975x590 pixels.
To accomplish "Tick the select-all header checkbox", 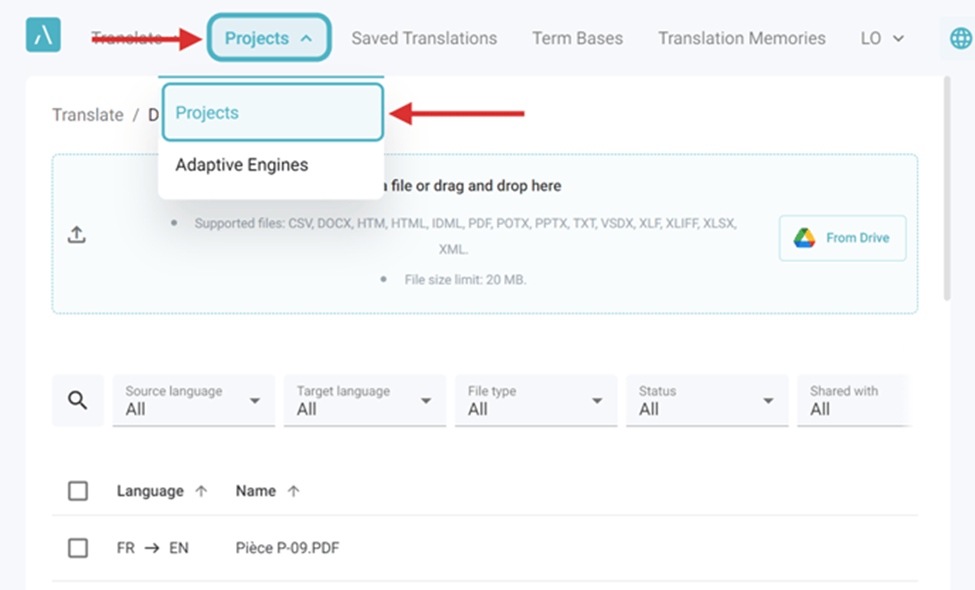I will pyautogui.click(x=78, y=491).
